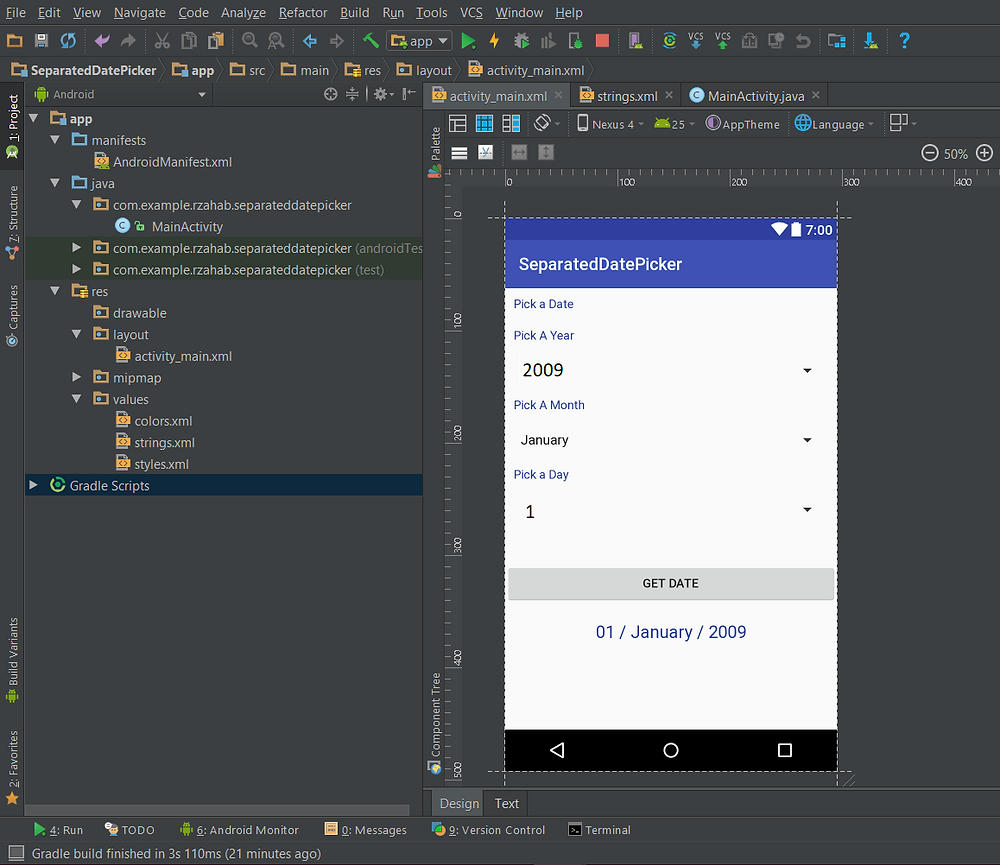This screenshot has width=1000, height=865.
Task: Expand Gradle Scripts node
Action: tap(33, 485)
